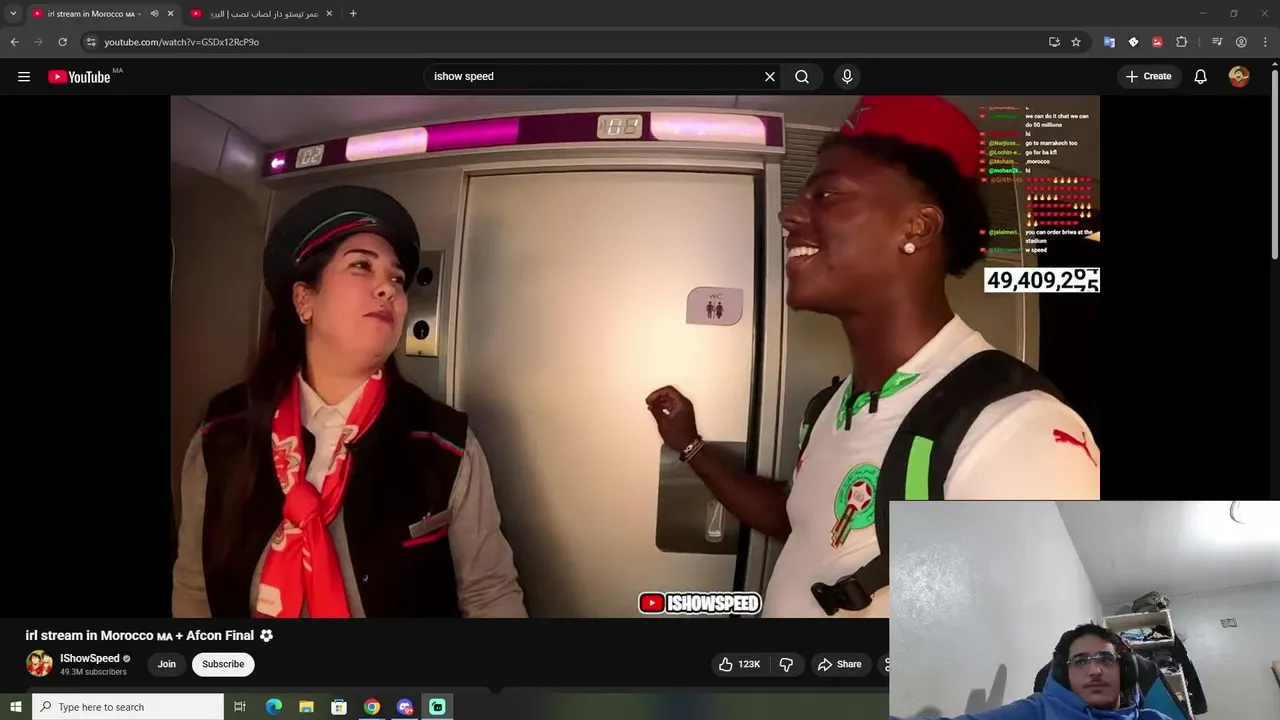Share the video
1280x720 pixels.
click(x=839, y=664)
